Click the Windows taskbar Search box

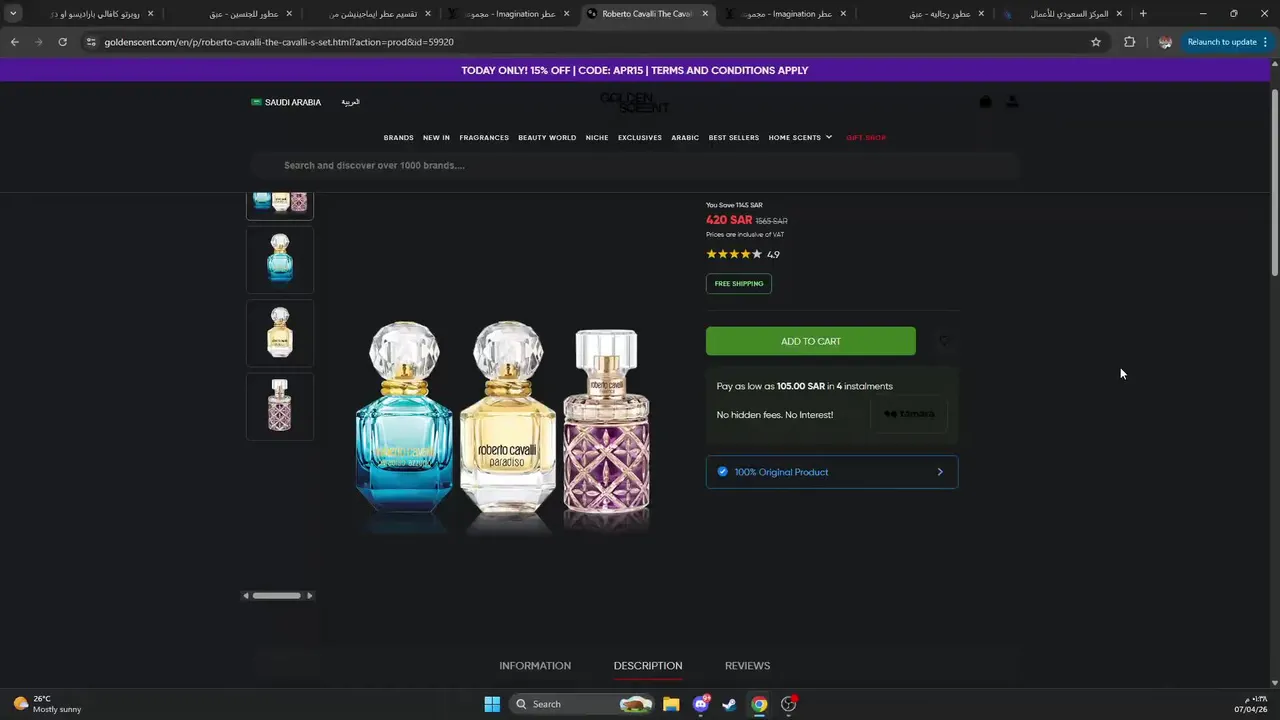[582, 704]
